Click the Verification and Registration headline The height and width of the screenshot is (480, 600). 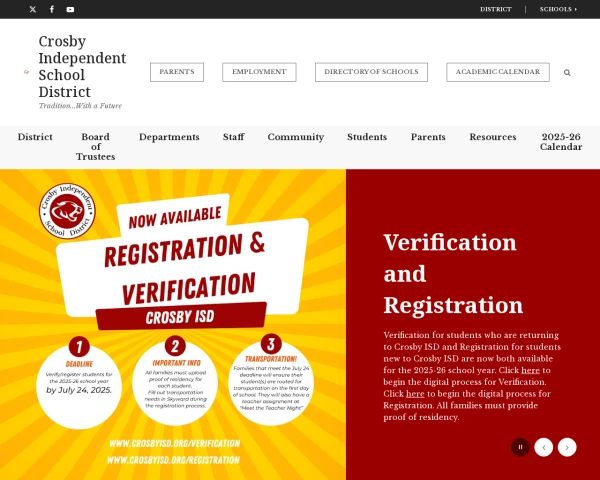pos(453,274)
